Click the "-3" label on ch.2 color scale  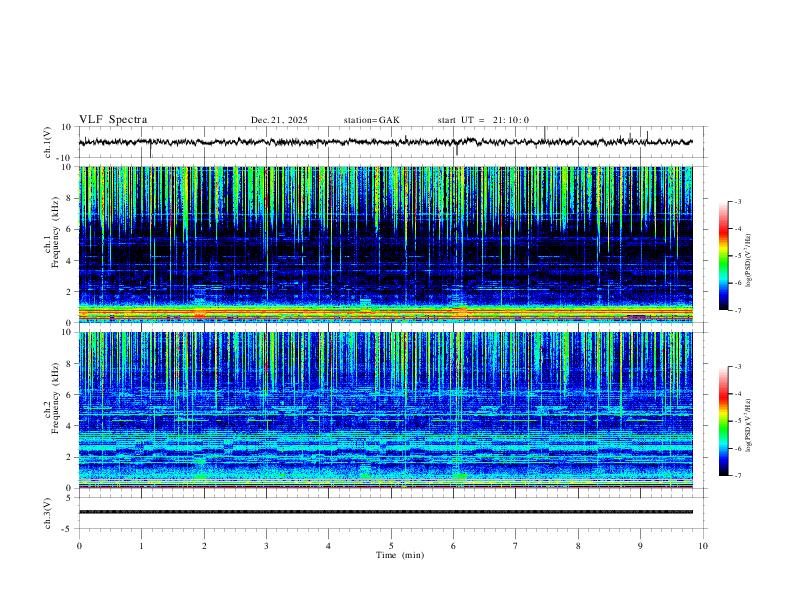[738, 367]
